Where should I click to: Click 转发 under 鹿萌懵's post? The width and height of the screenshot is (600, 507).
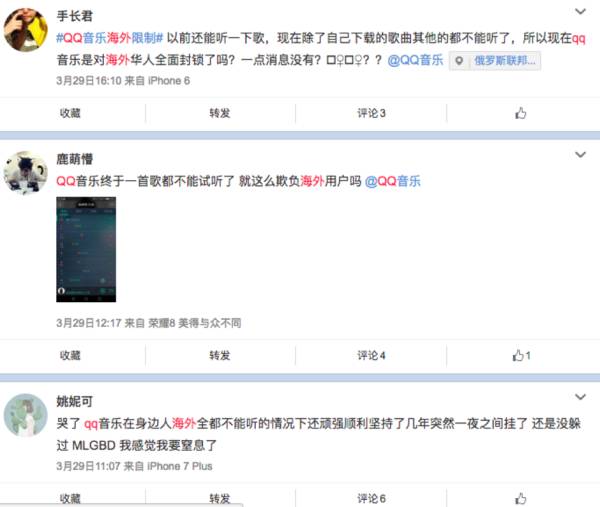point(220,355)
